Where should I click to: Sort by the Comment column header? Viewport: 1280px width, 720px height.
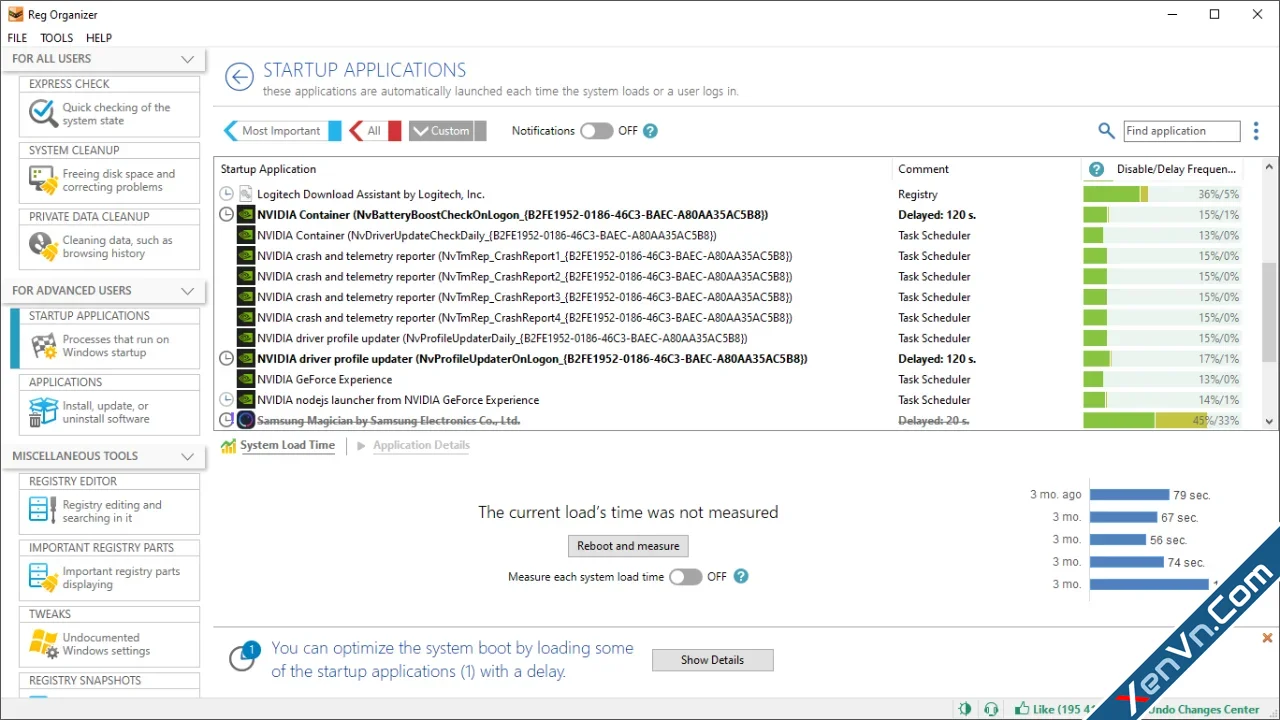pyautogui.click(x=986, y=169)
